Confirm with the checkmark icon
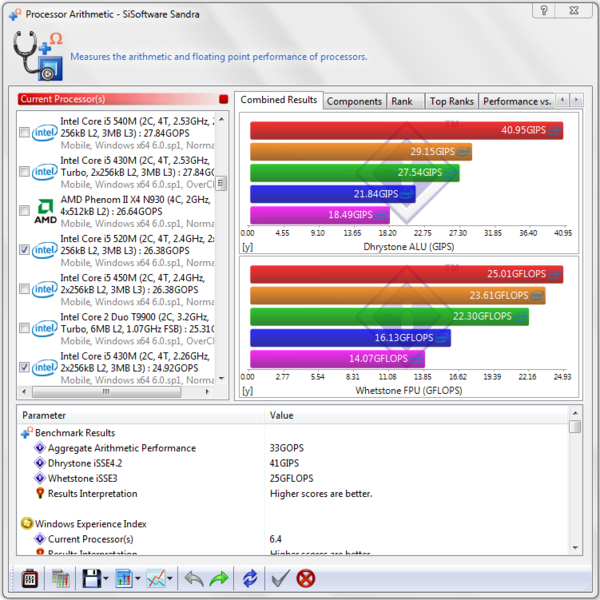Image resolution: width=600 pixels, height=600 pixels. click(x=280, y=579)
